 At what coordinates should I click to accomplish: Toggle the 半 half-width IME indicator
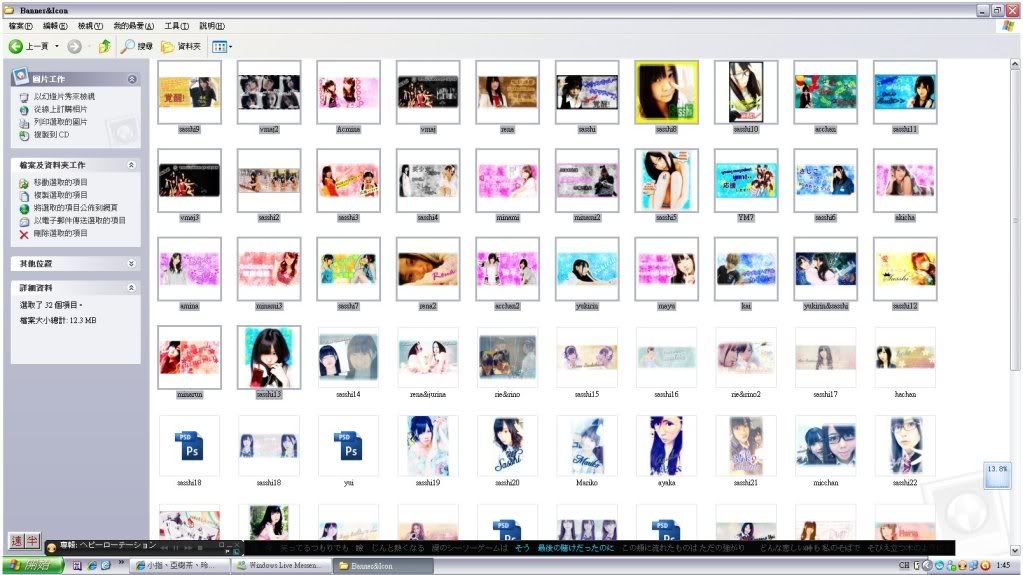31,541
